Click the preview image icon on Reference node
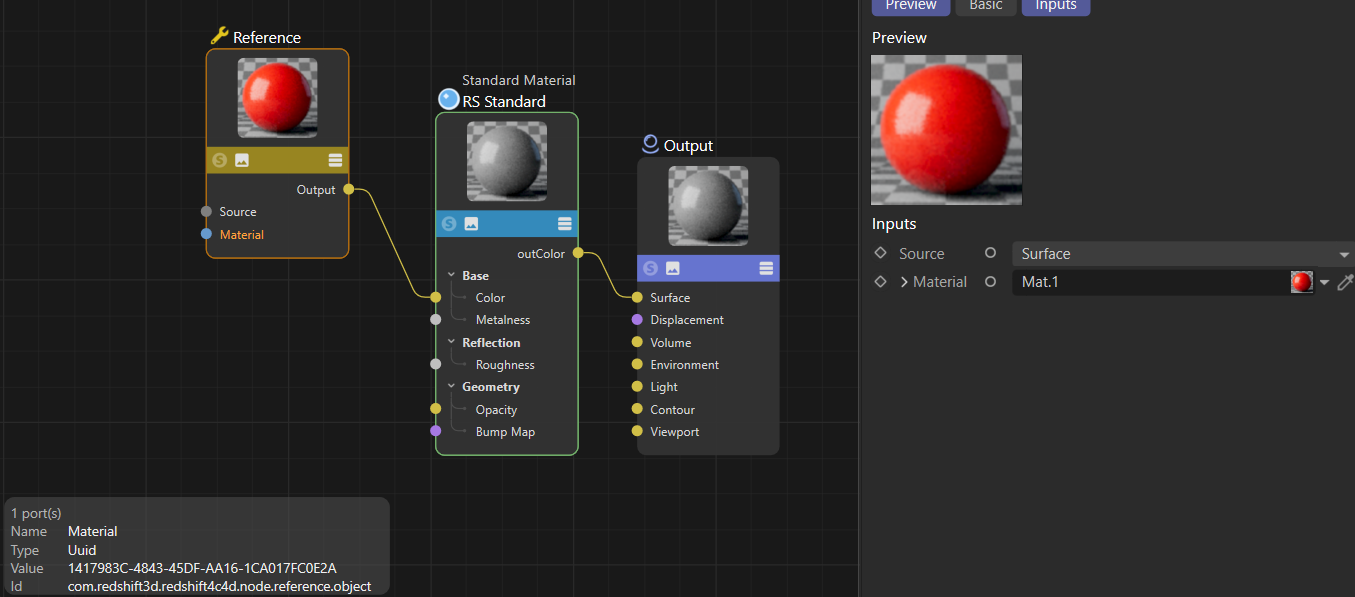Viewport: 1355px width, 597px height. click(x=242, y=160)
